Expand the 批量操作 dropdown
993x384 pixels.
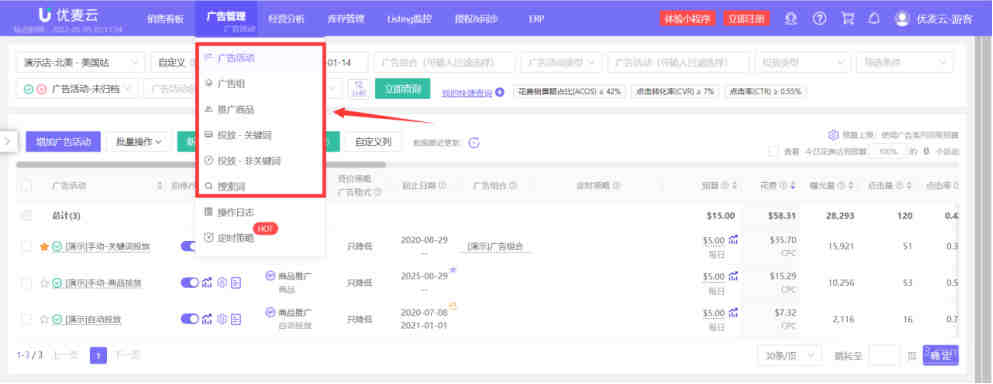coord(139,142)
